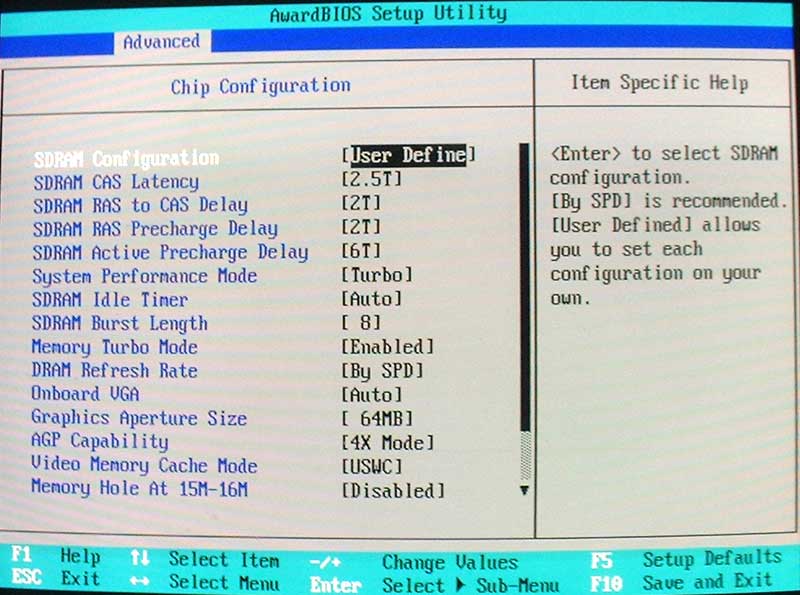Select SDRAM Active Precharge Delay label
The height and width of the screenshot is (595, 800).
[x=170, y=253]
